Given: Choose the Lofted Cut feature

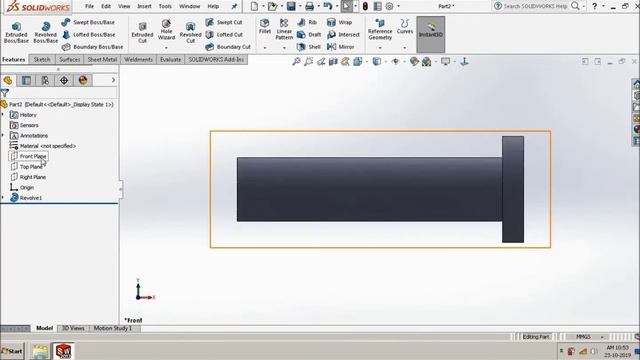Looking at the screenshot, I should [224, 35].
